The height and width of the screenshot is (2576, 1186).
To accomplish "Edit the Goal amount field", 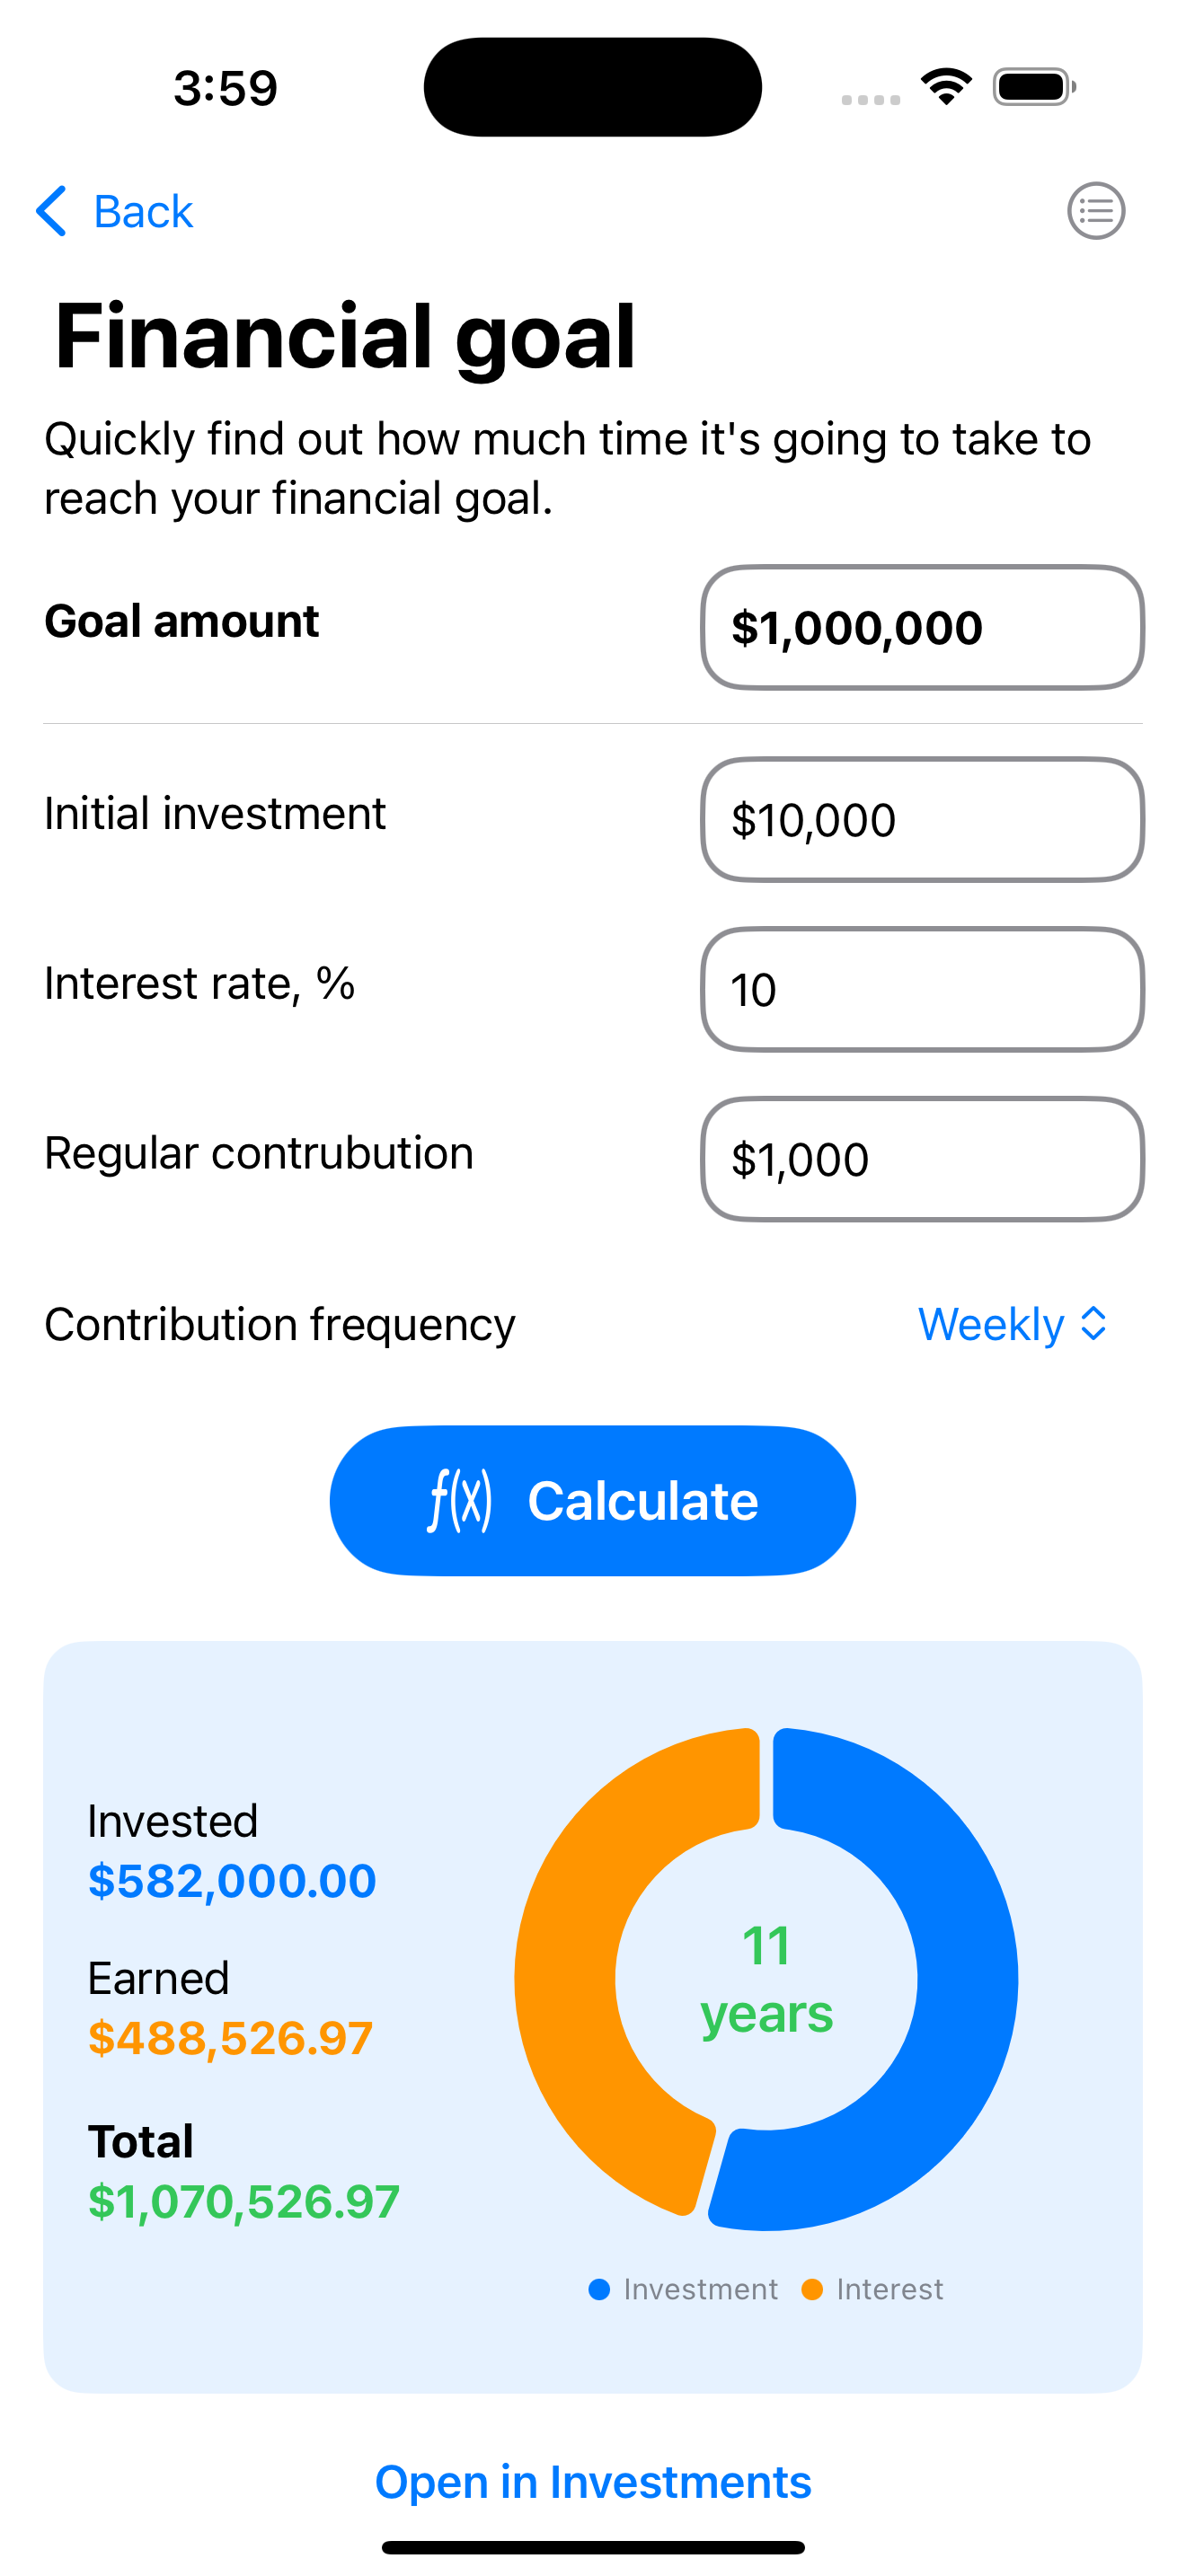I will tap(921, 628).
